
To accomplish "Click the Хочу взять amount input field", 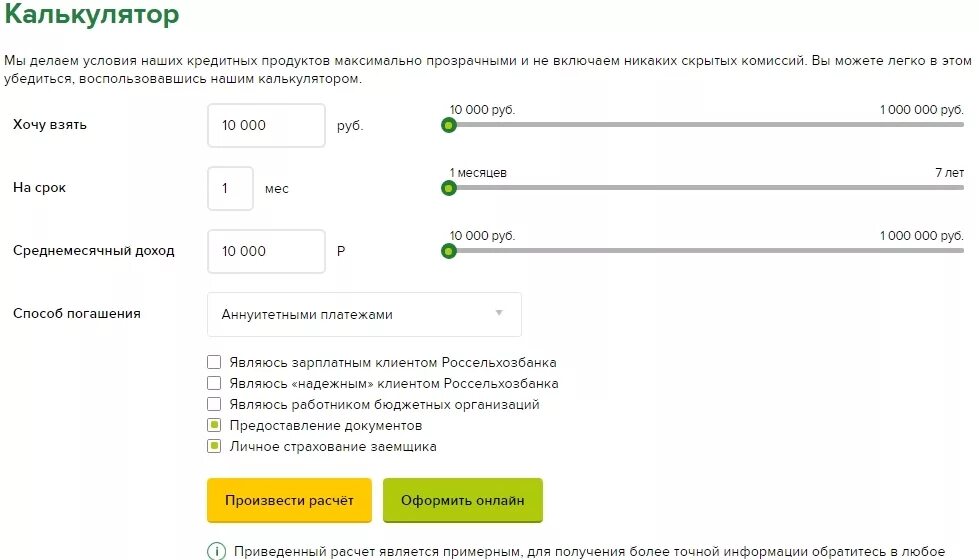I will [x=266, y=125].
